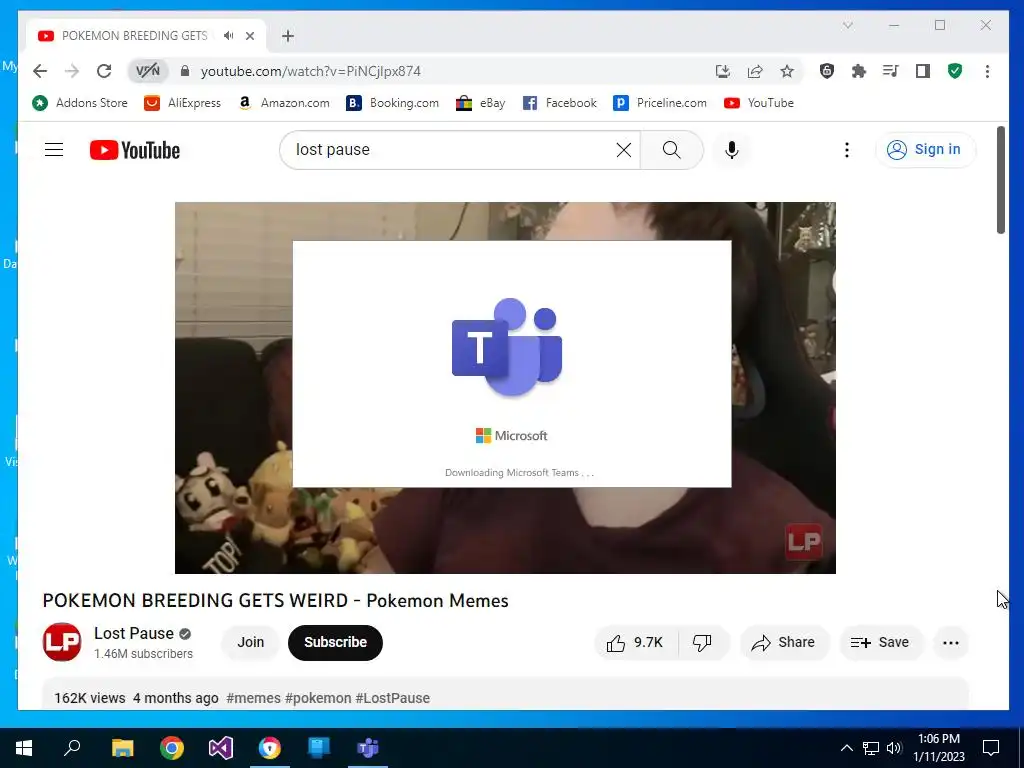Reload the page with the refresh icon

(104, 71)
